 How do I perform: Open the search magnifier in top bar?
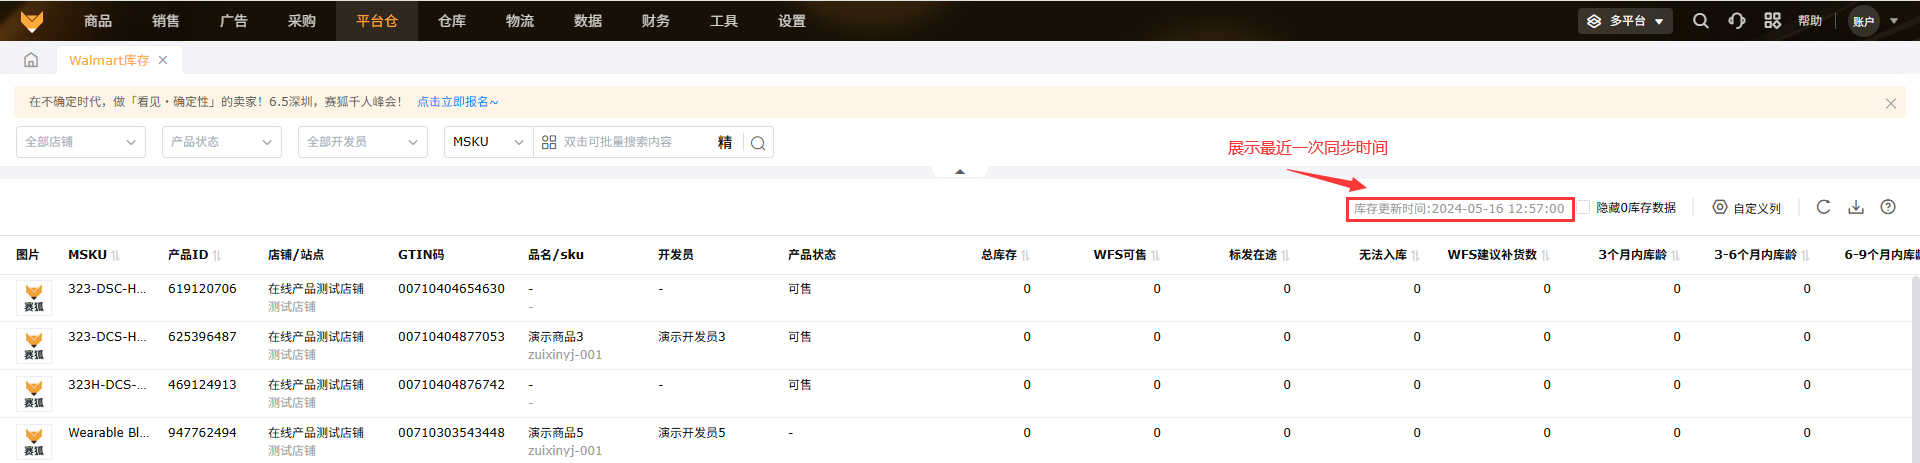[x=1700, y=21]
